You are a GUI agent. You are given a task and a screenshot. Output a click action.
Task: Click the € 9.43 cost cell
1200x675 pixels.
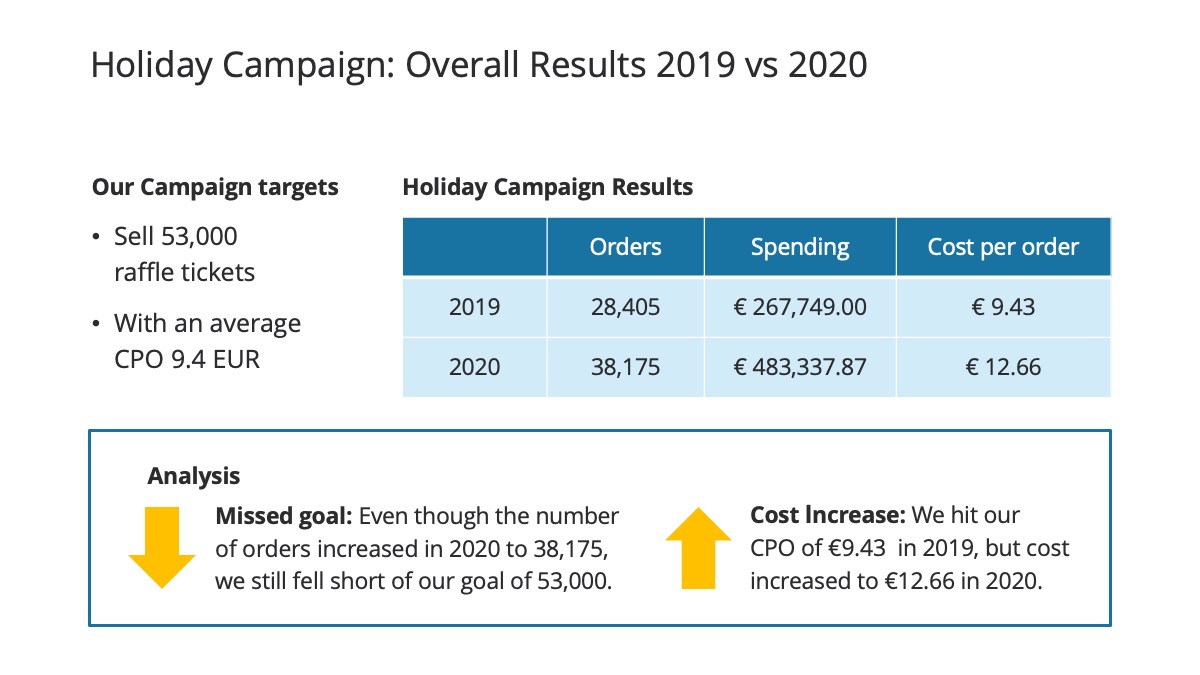(1003, 307)
